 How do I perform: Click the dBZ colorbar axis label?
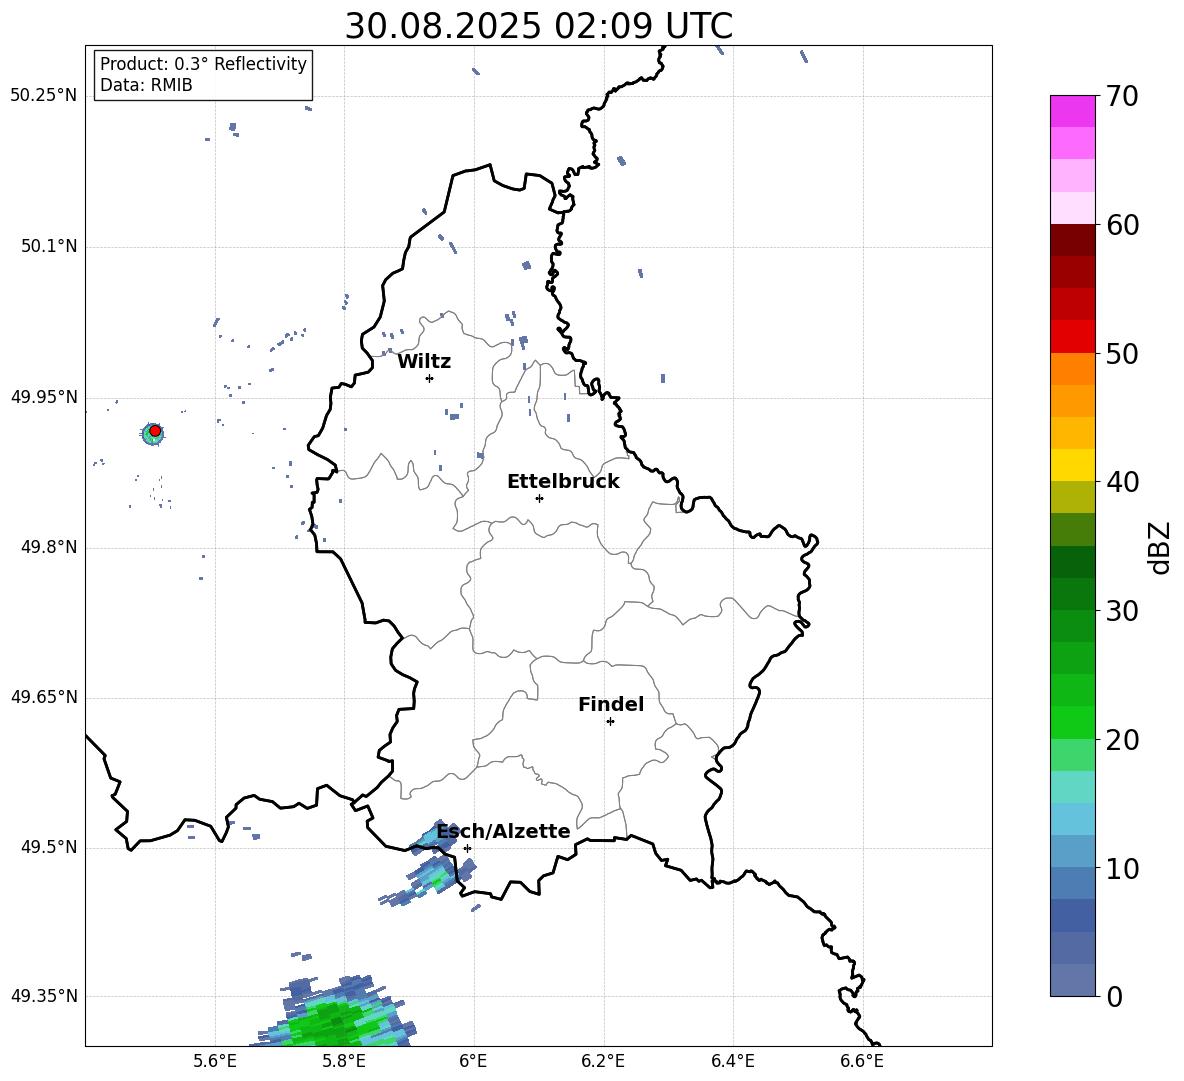1159,547
